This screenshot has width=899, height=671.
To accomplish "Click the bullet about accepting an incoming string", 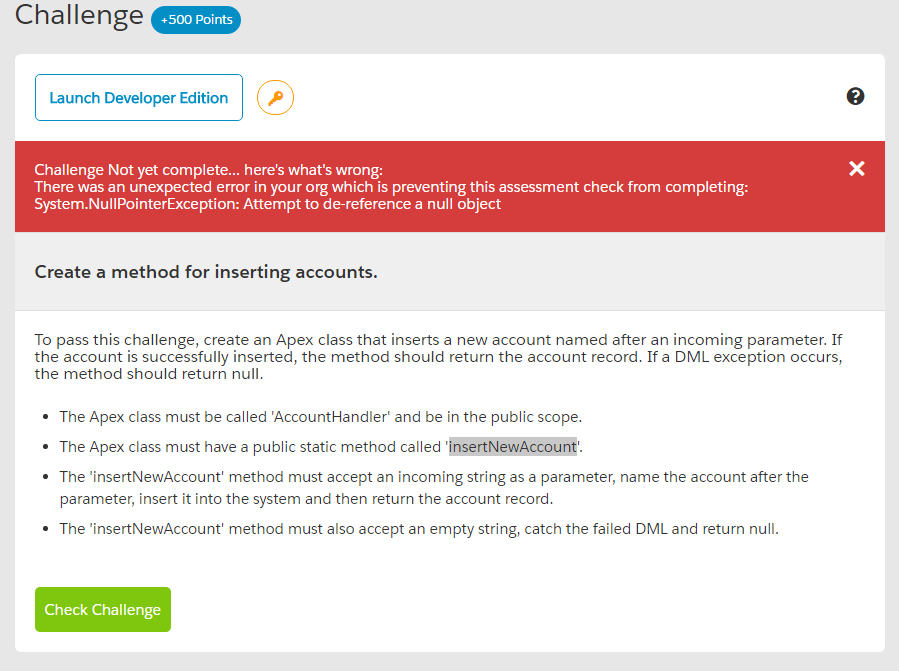I will (x=434, y=488).
